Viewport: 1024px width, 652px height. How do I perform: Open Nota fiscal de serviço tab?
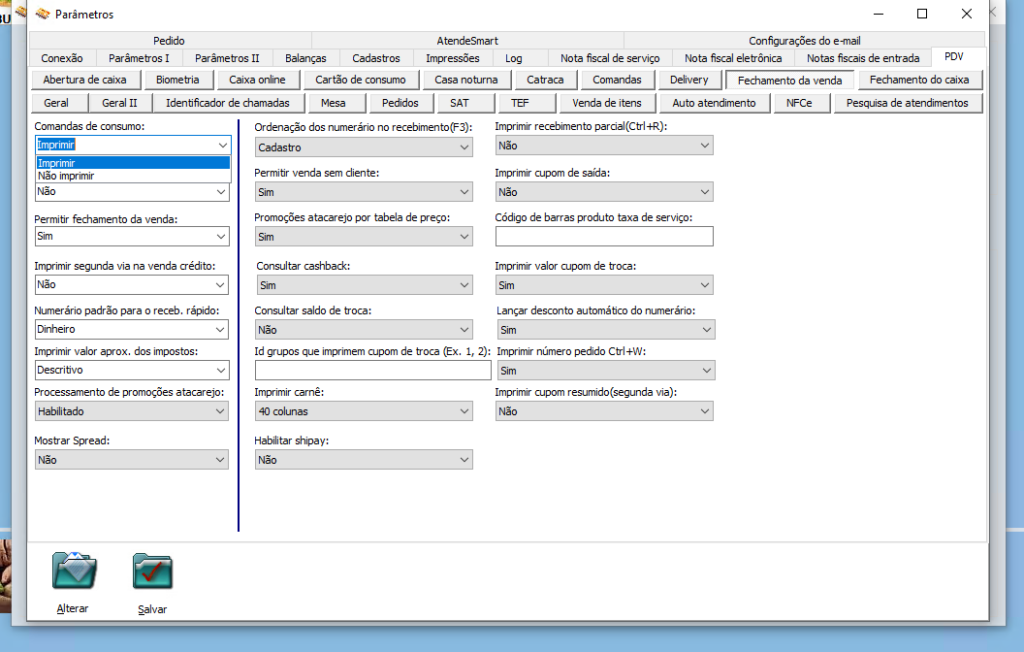(610, 58)
